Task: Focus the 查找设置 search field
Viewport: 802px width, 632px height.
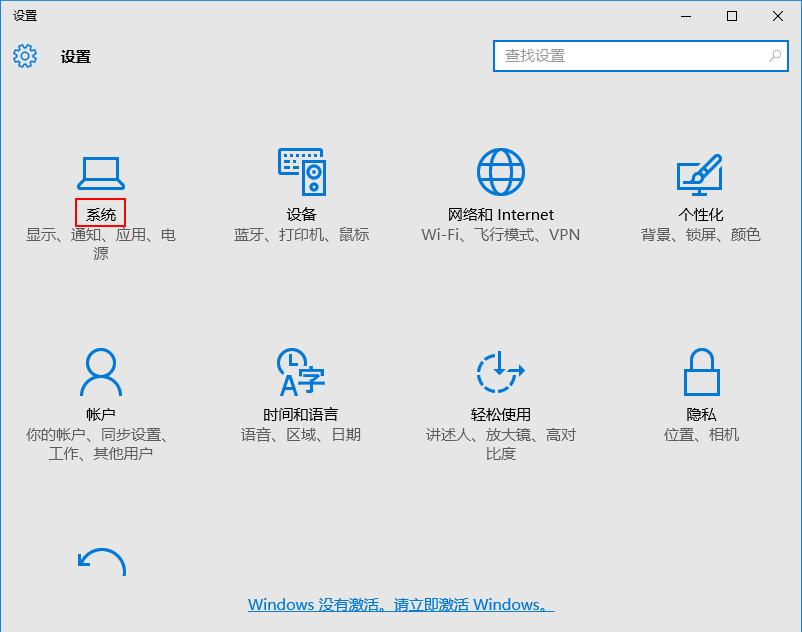Action: pyautogui.click(x=640, y=56)
